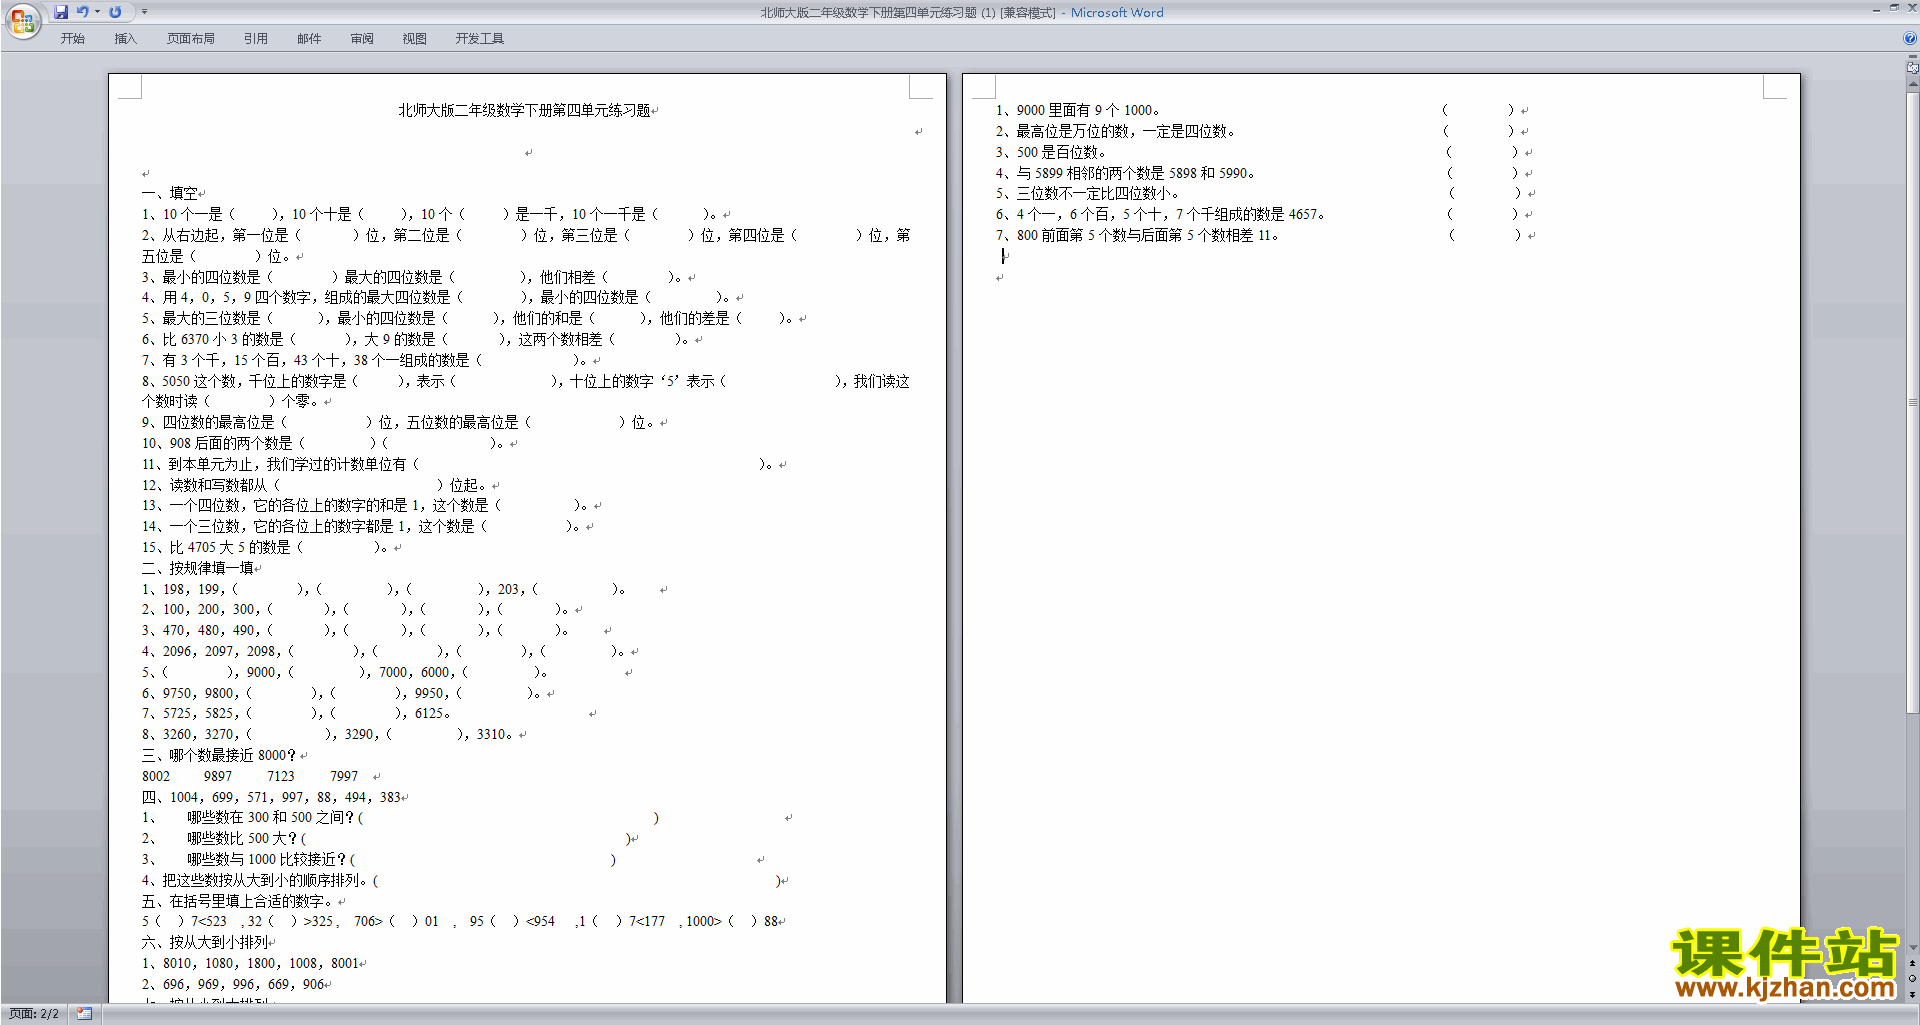Redo the last action

click(115, 12)
